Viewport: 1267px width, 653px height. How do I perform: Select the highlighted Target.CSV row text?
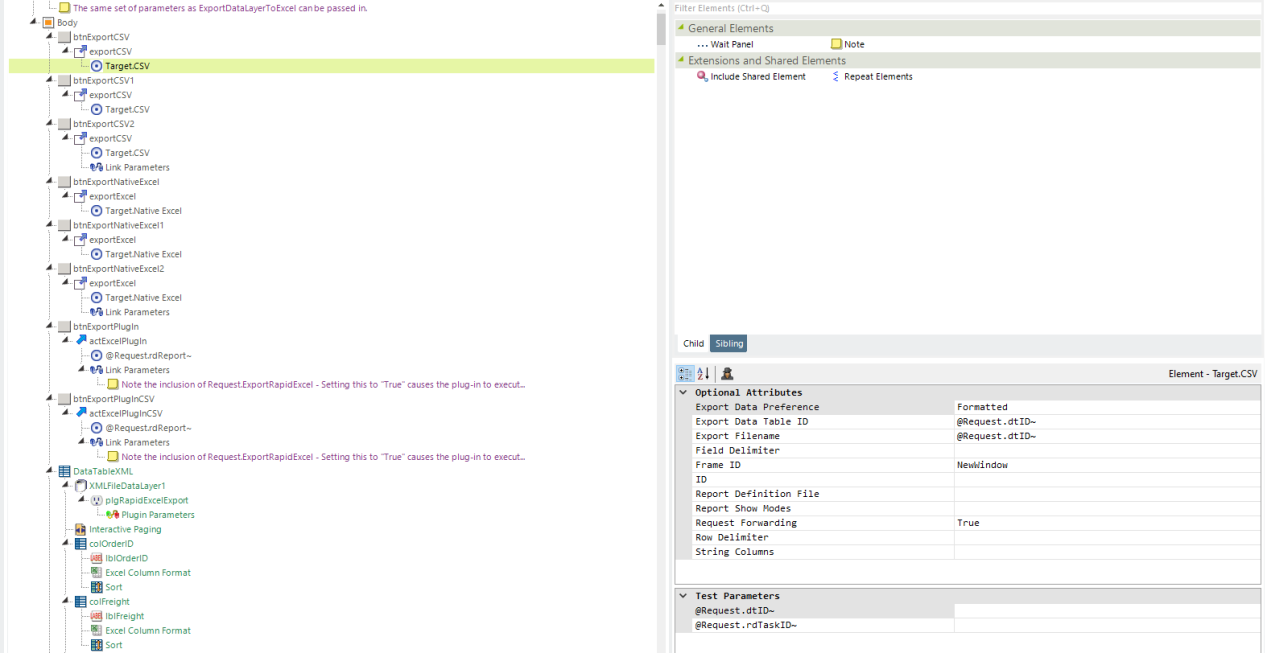click(127, 66)
